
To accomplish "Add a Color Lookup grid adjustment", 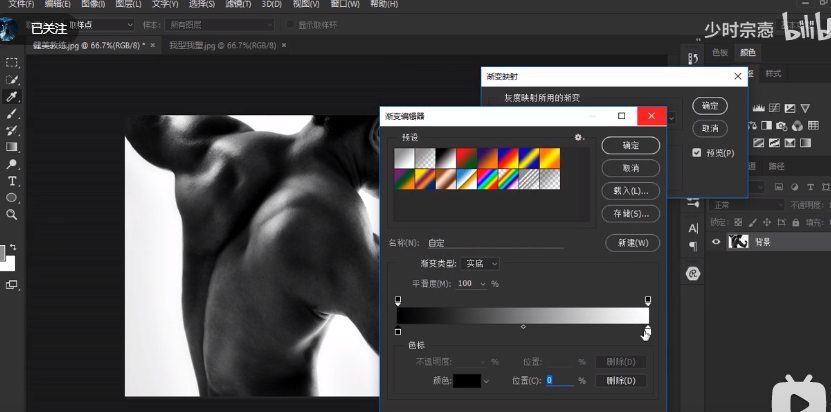I will tap(813, 126).
